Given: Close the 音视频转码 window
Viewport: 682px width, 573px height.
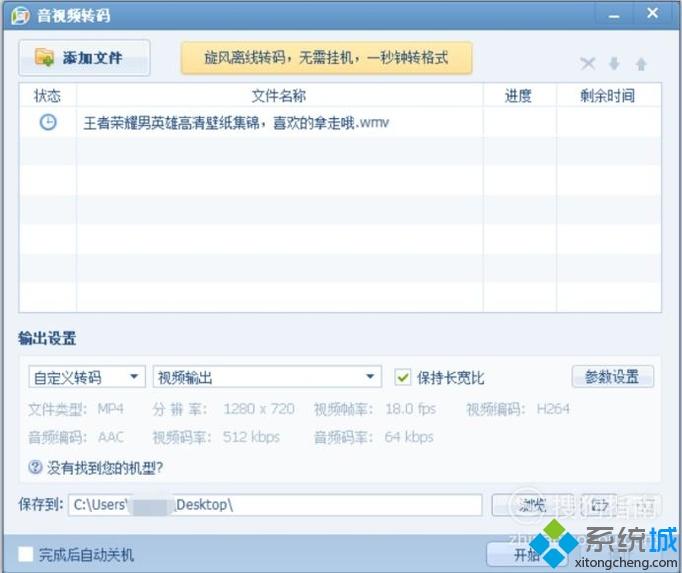Looking at the screenshot, I should [652, 14].
